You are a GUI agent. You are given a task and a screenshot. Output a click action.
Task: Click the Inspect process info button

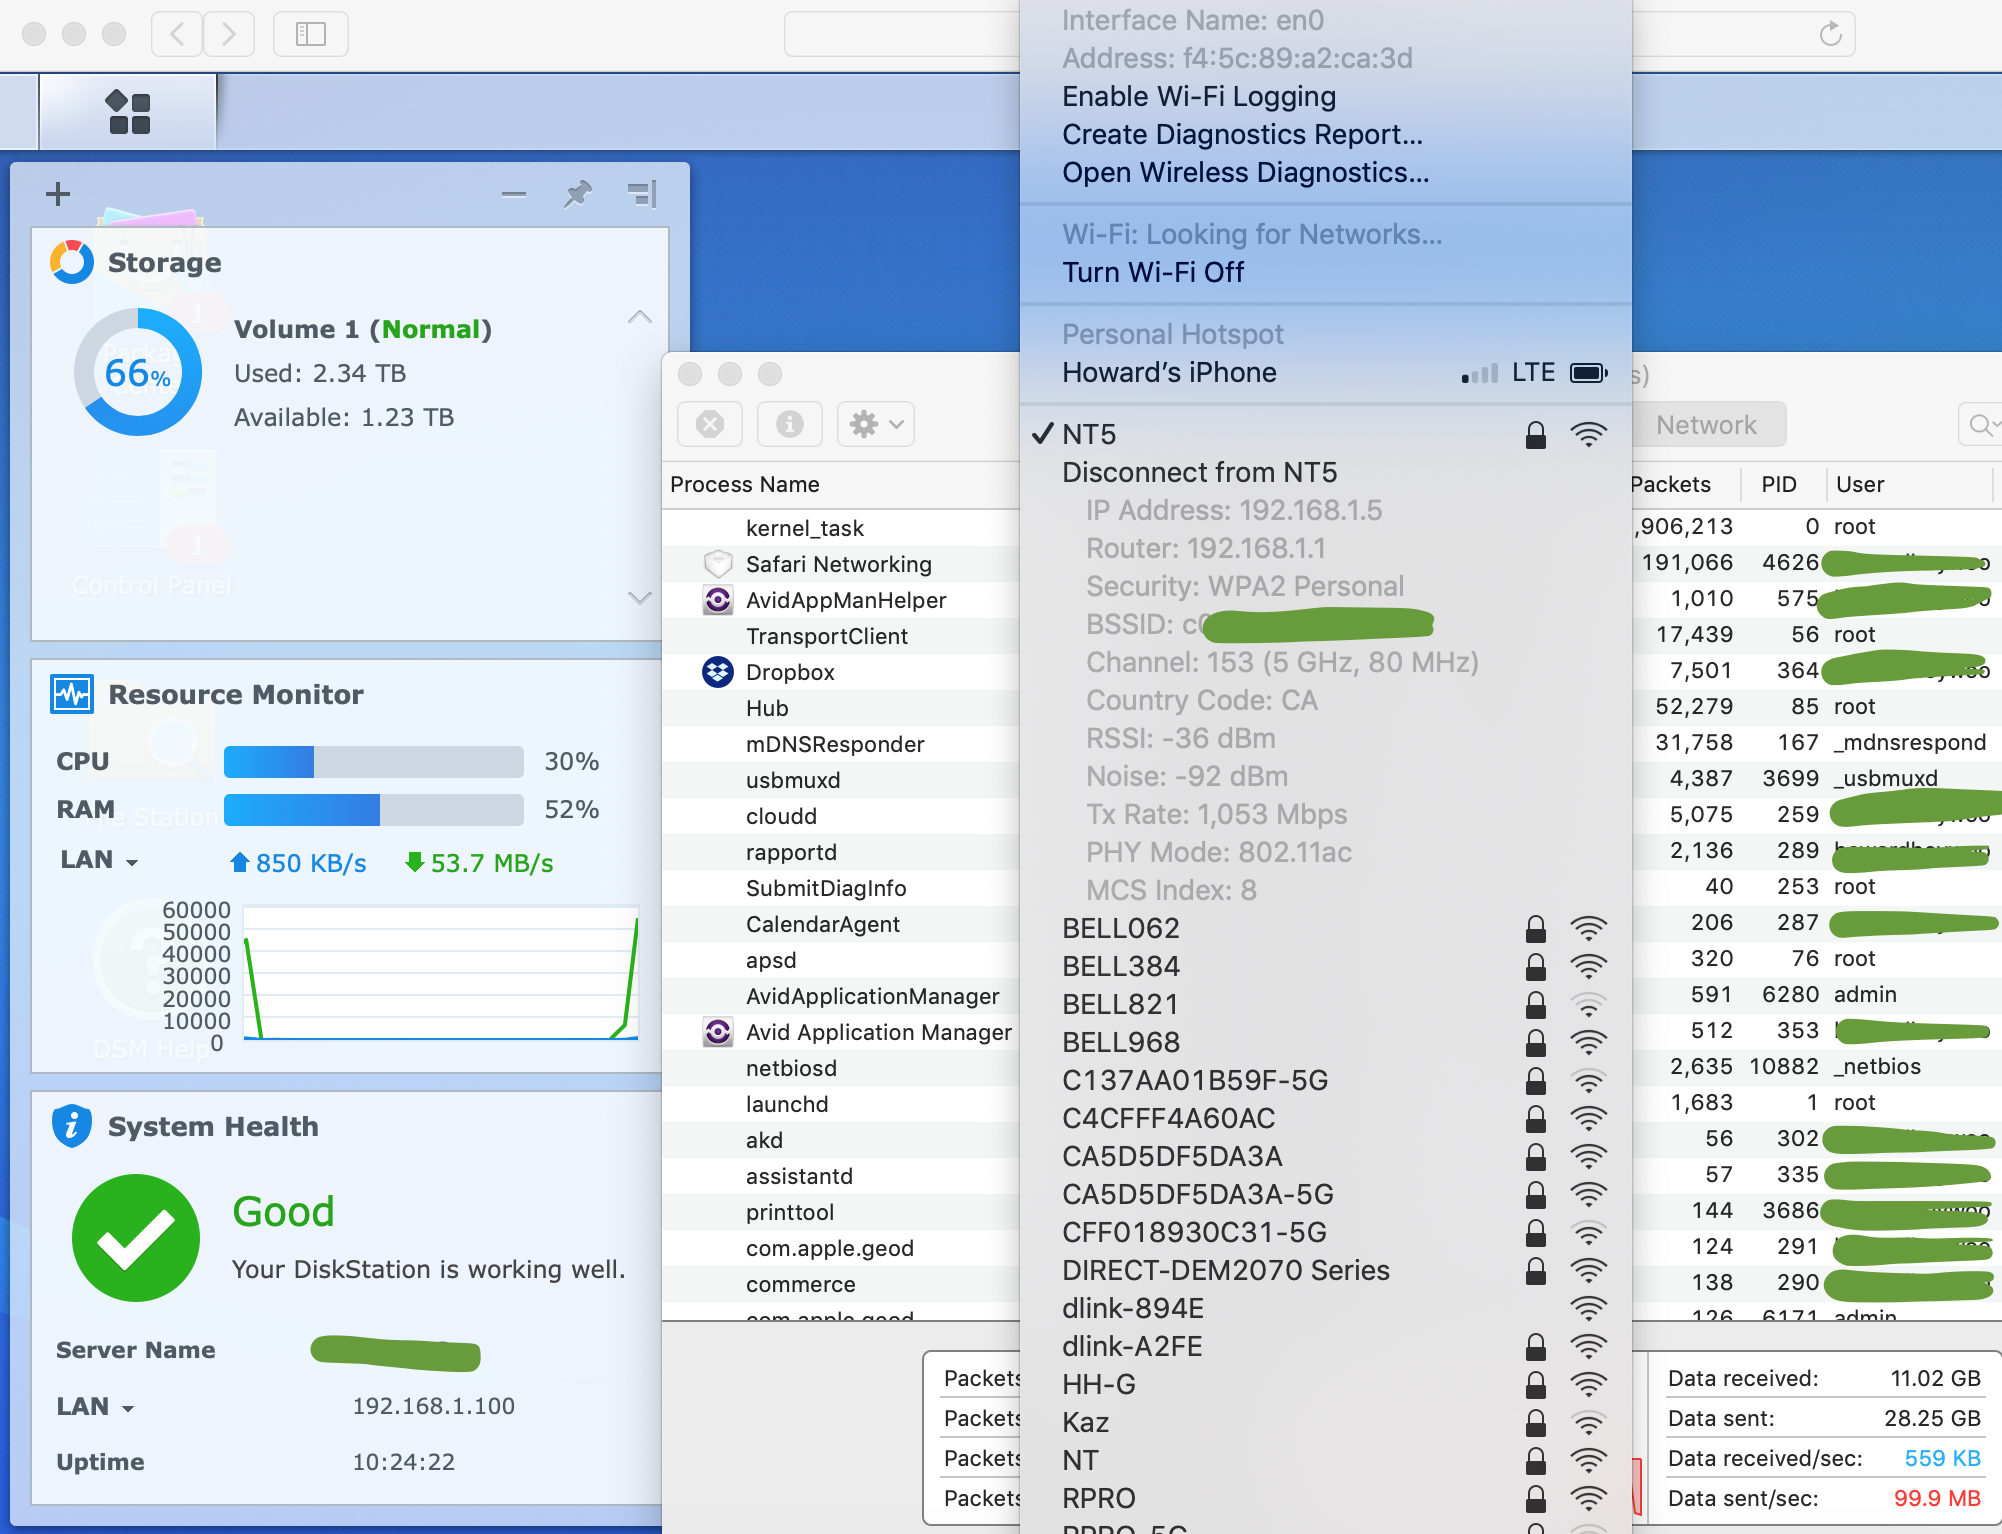click(790, 424)
